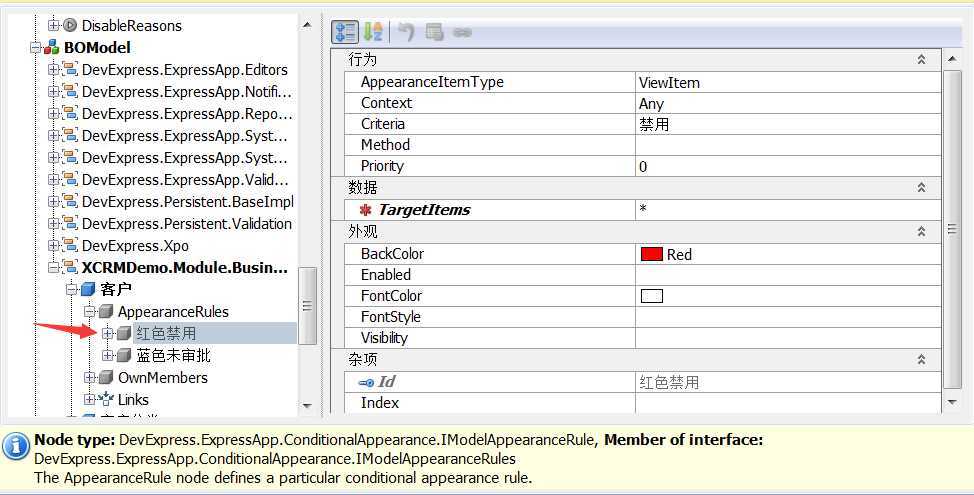Viewport: 974px width, 495px height.
Task: Click property grid scroll down arrow
Action: coord(952,403)
